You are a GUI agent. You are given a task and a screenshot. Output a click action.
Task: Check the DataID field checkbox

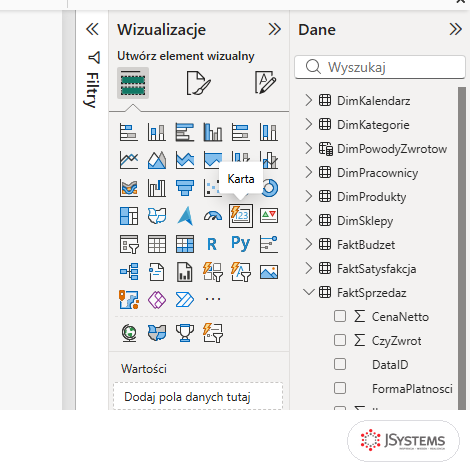click(x=340, y=364)
